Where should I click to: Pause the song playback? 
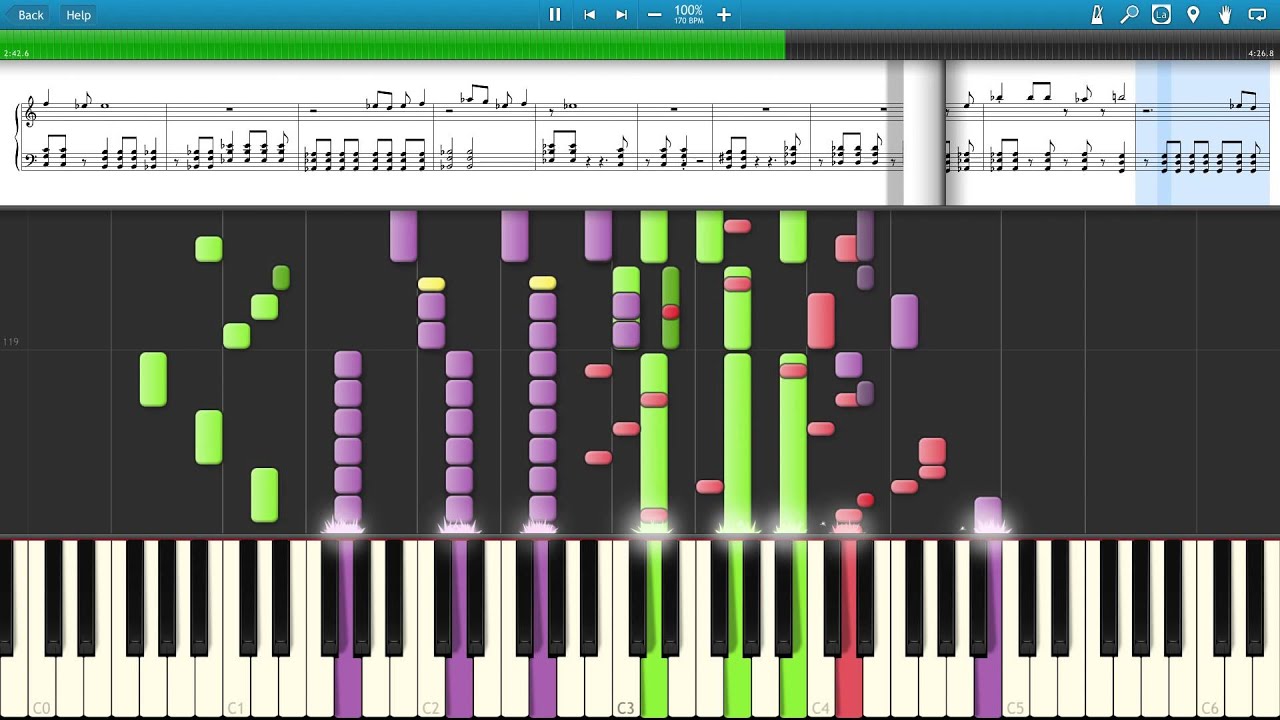pyautogui.click(x=554, y=15)
